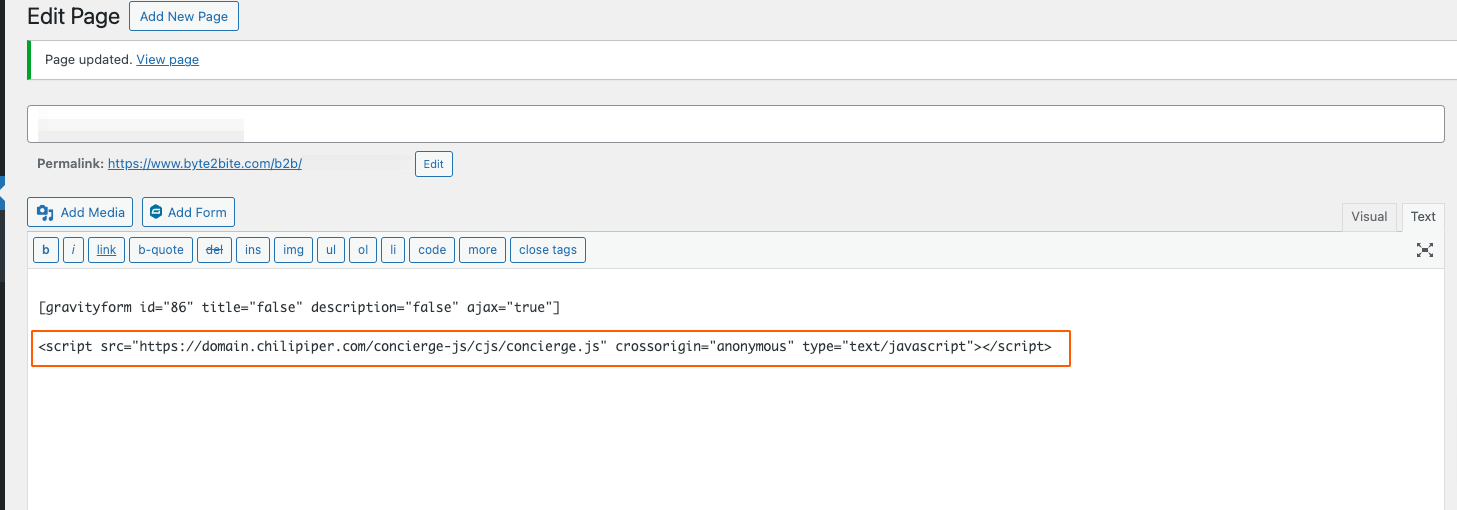Click Edit next to the permalink

434,164
